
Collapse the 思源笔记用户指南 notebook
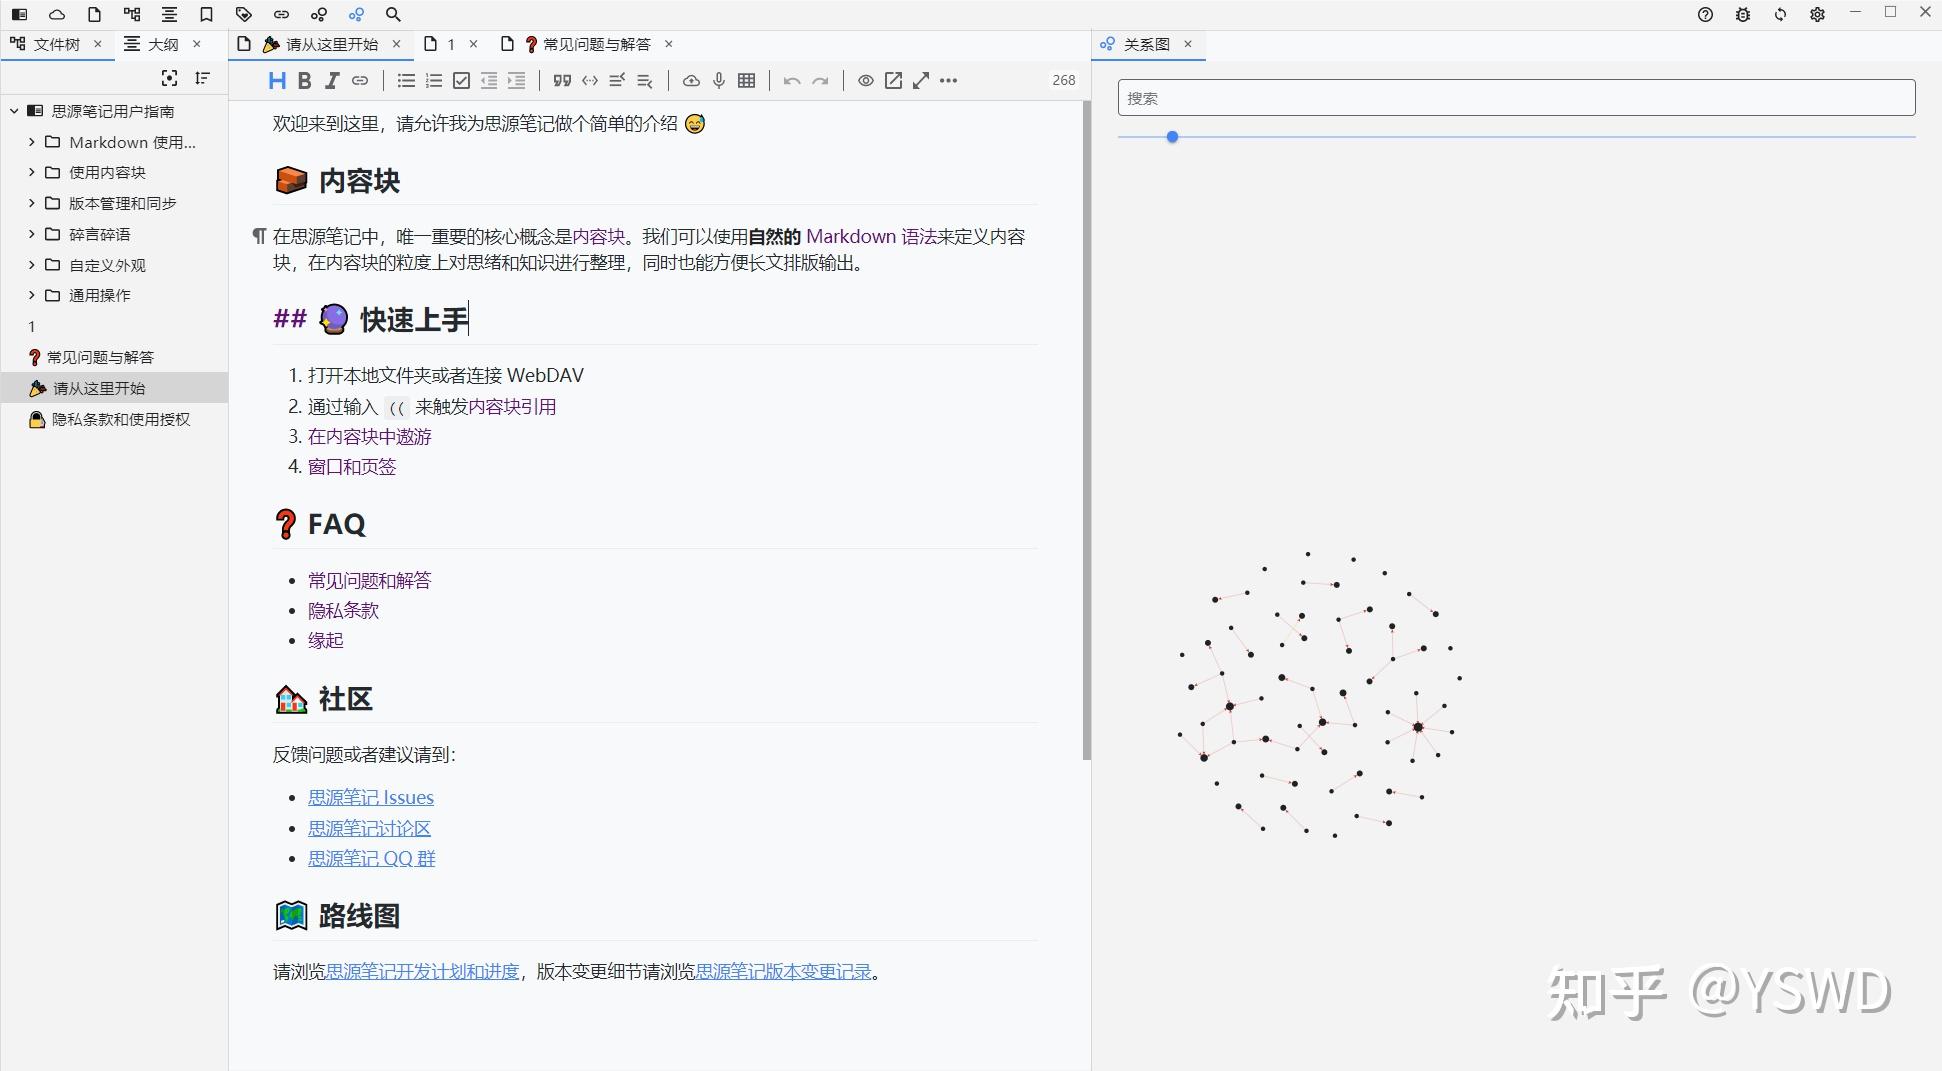14,111
